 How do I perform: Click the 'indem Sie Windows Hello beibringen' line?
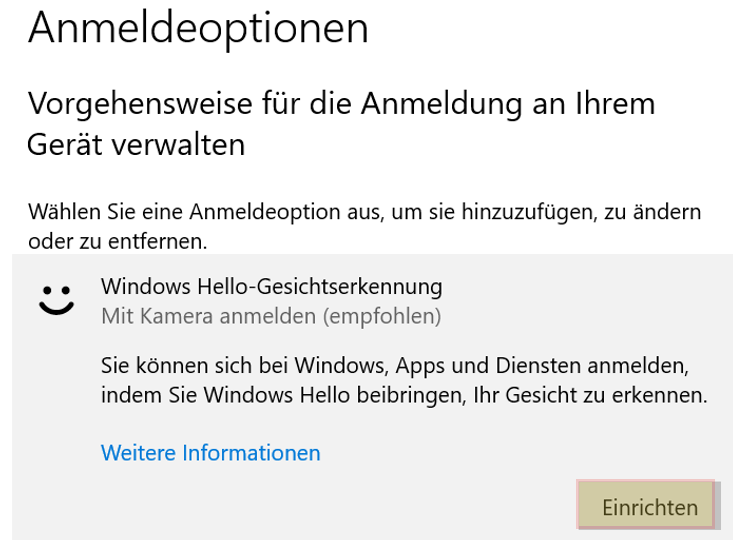(404, 395)
